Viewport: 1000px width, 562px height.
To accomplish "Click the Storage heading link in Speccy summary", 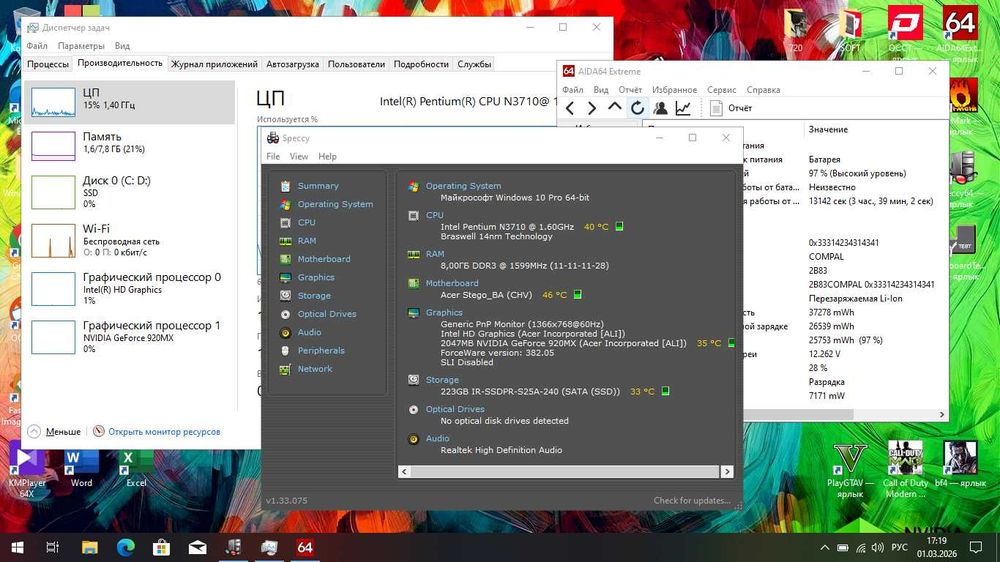I will [442, 380].
